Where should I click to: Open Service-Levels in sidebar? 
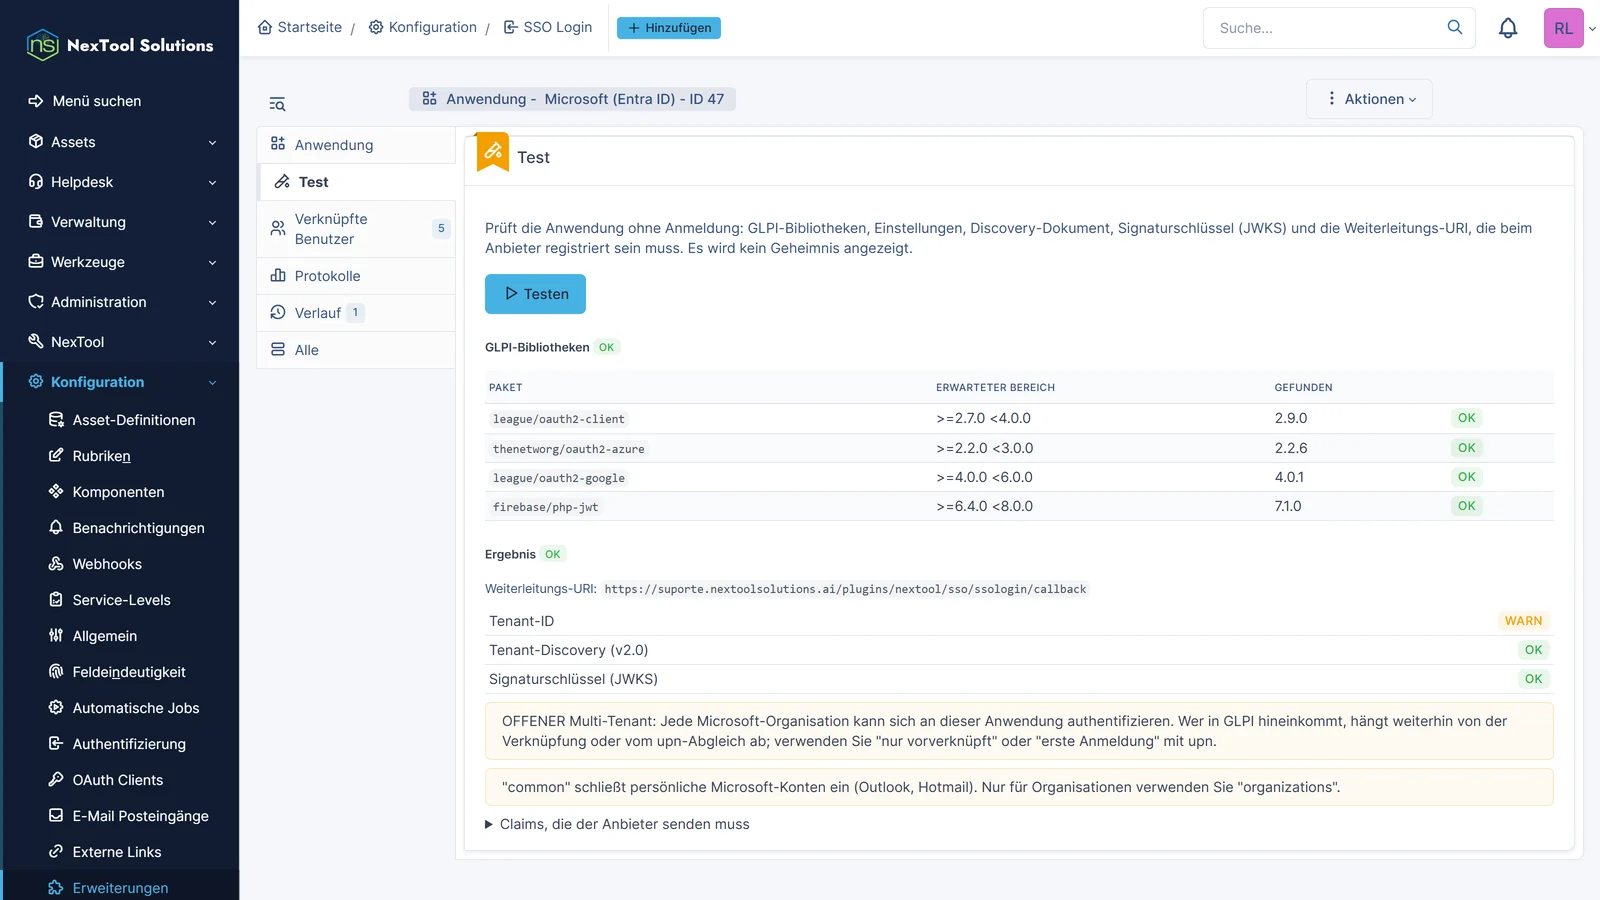pos(121,600)
